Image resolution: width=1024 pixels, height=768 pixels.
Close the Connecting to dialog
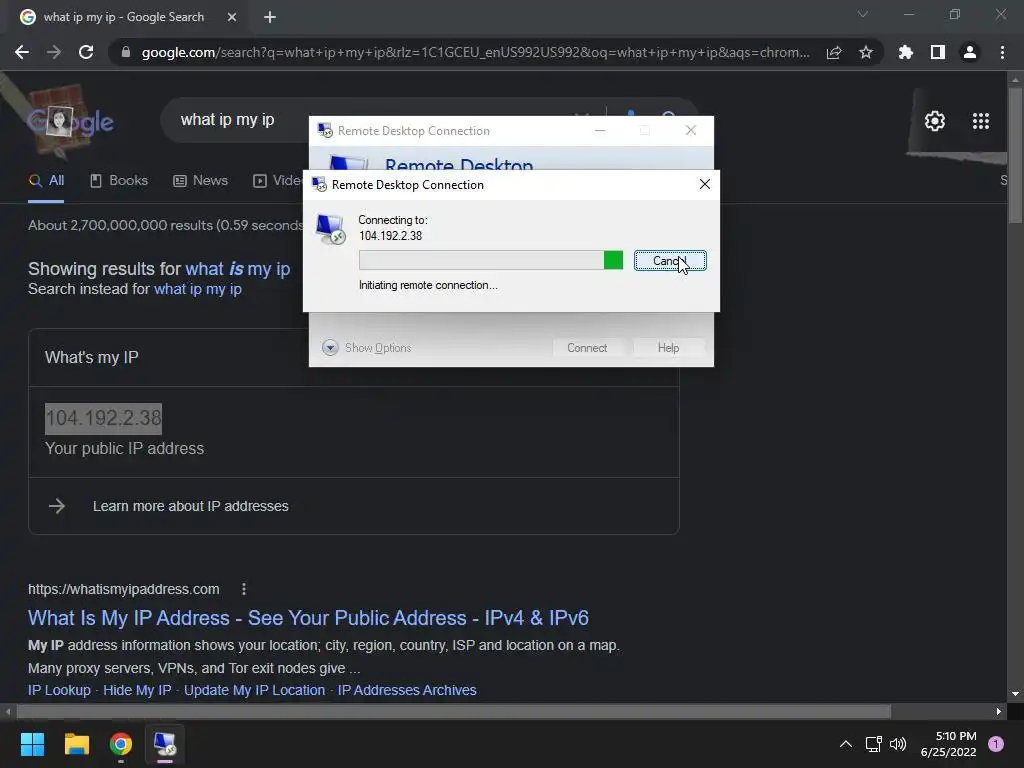(704, 184)
